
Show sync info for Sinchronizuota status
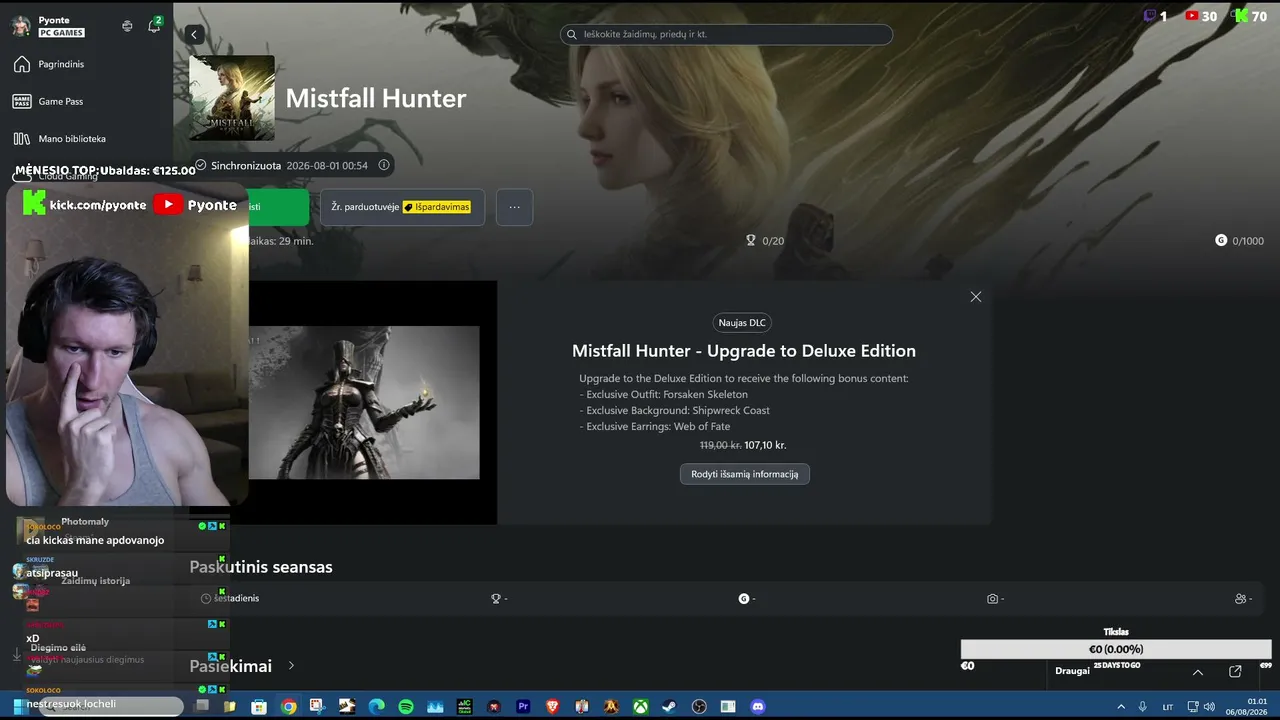pos(384,165)
